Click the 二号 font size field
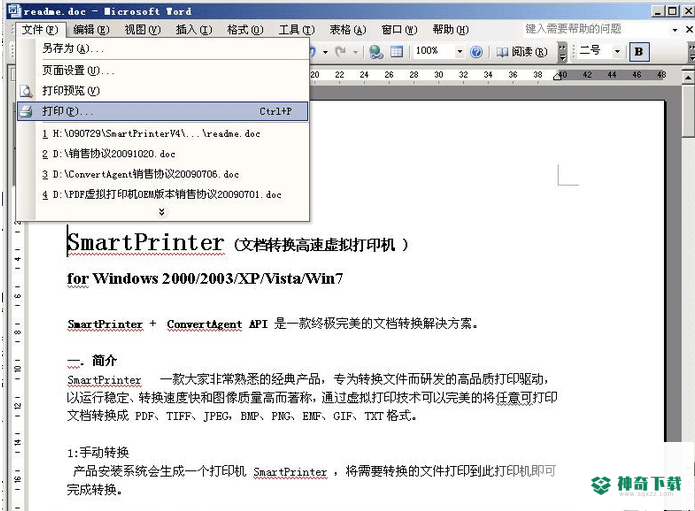Screen dimensions: 695x511 click(x=594, y=51)
